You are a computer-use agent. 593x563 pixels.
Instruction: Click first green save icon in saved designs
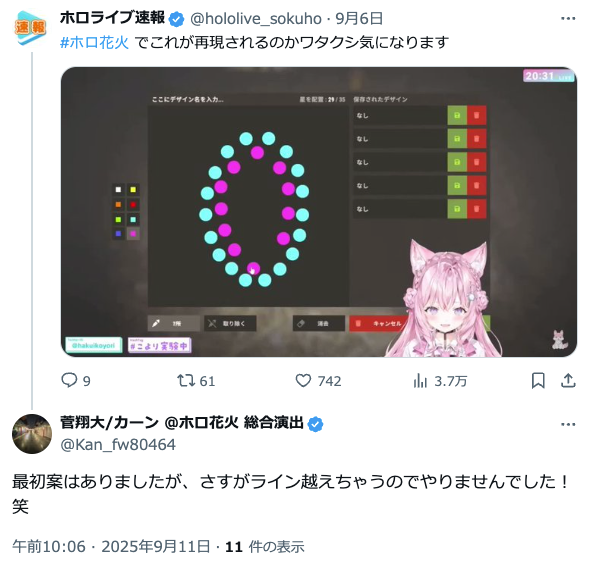(x=457, y=115)
